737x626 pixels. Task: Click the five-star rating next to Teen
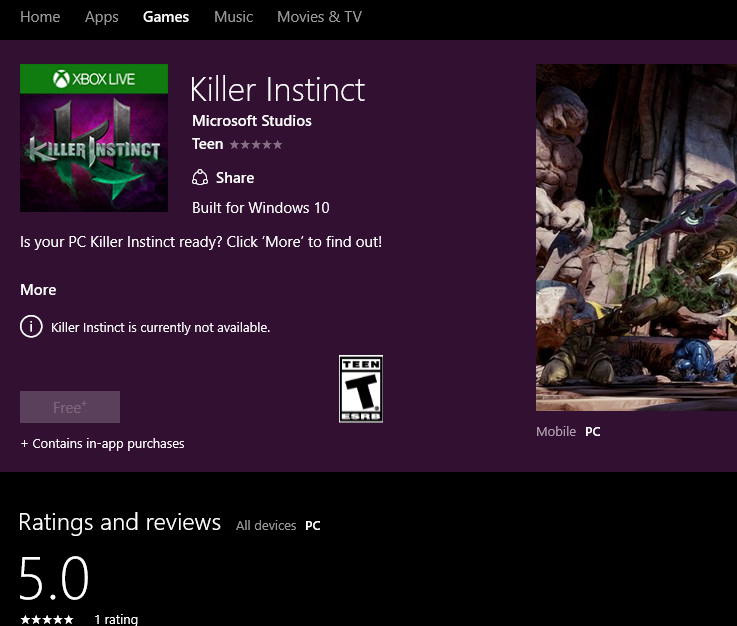click(x=256, y=145)
